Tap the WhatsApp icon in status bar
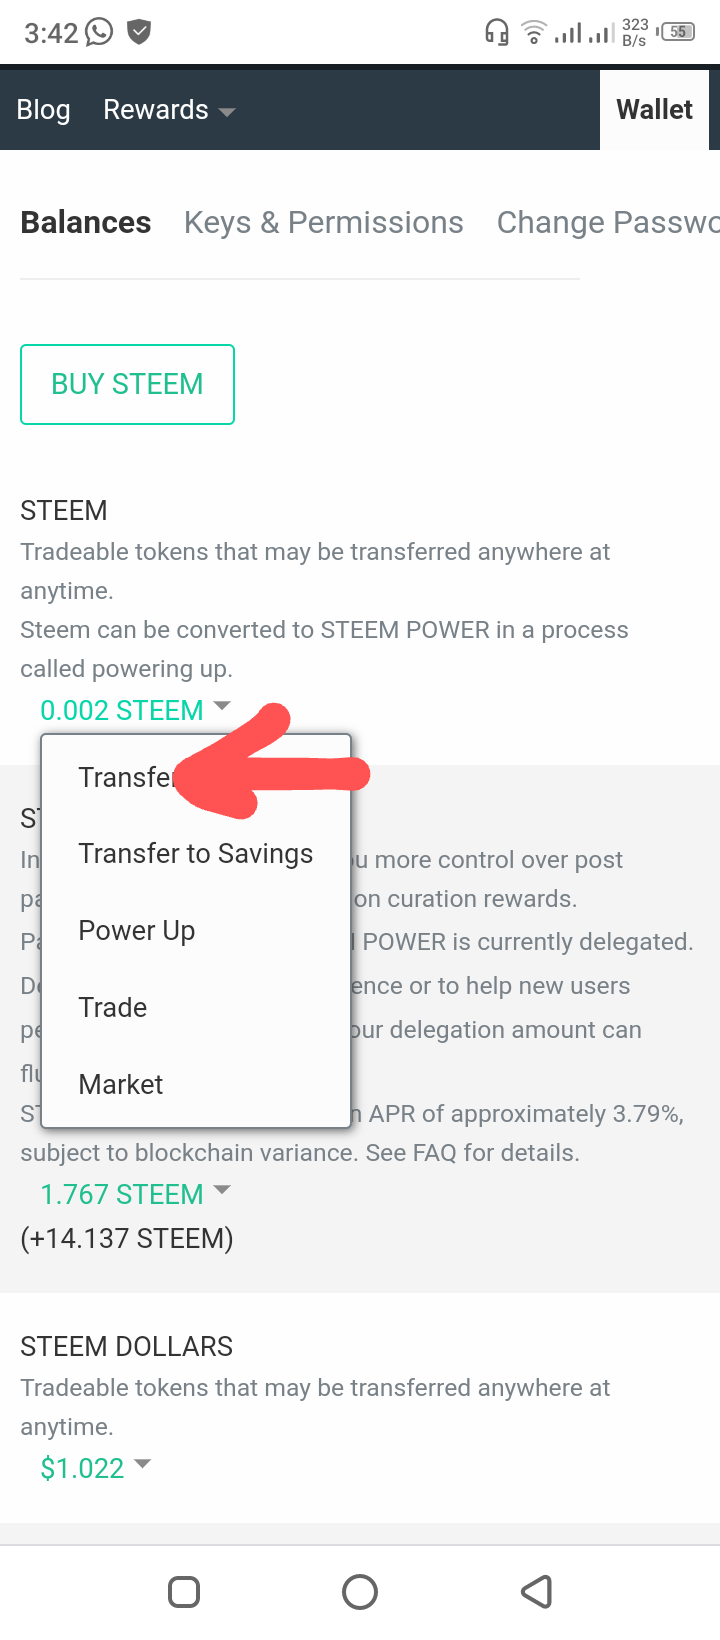720x1640 pixels. click(x=99, y=32)
